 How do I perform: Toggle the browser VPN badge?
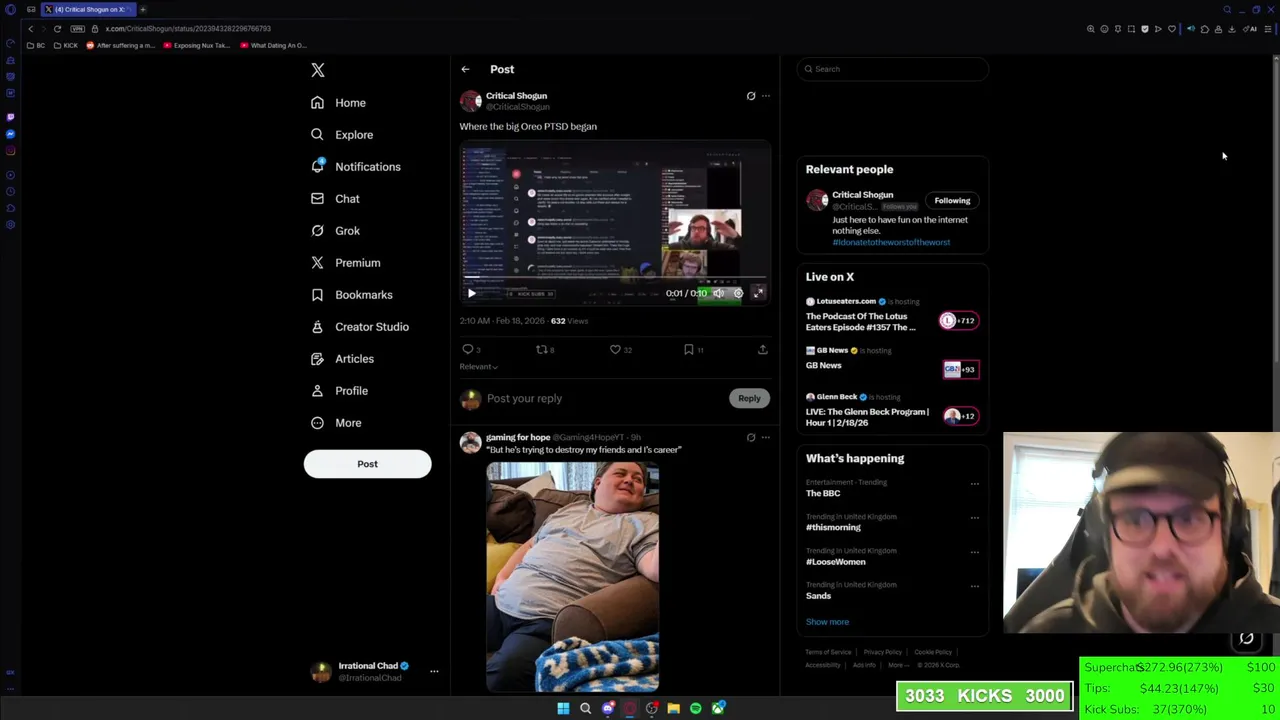tap(80, 29)
